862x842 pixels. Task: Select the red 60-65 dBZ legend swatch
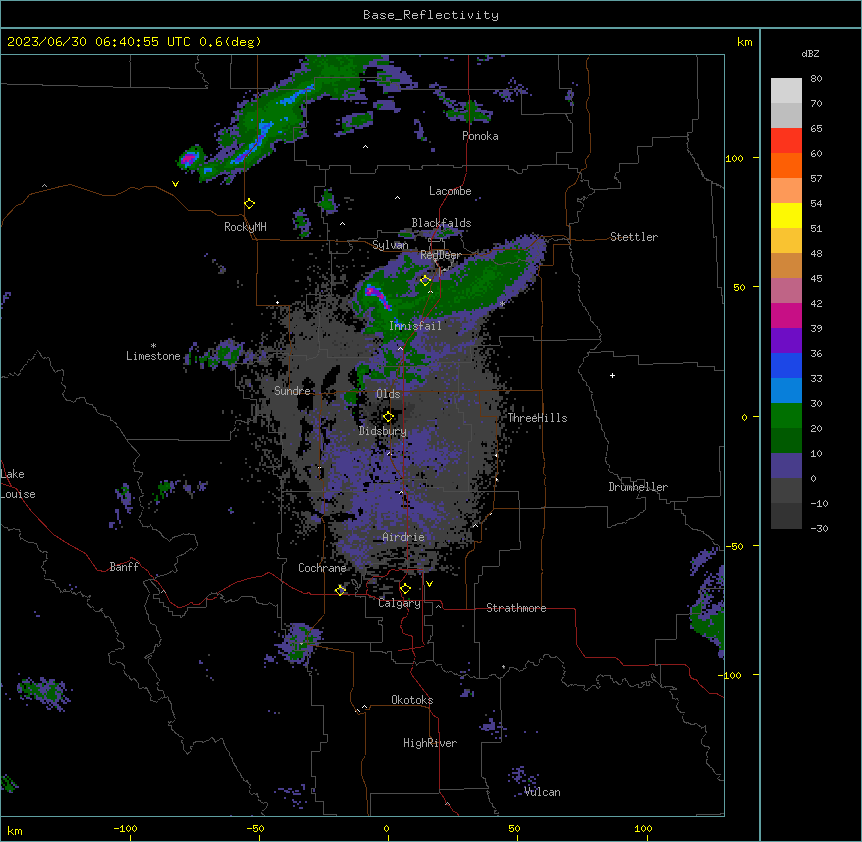point(786,140)
